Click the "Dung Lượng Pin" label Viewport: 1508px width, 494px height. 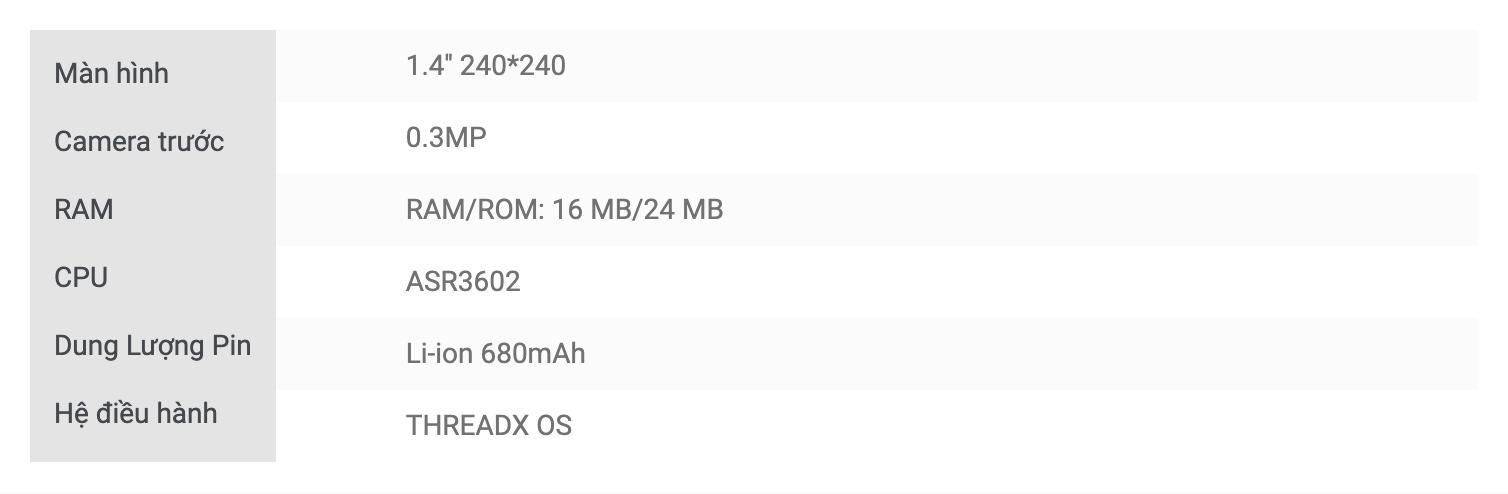pyautogui.click(x=152, y=346)
